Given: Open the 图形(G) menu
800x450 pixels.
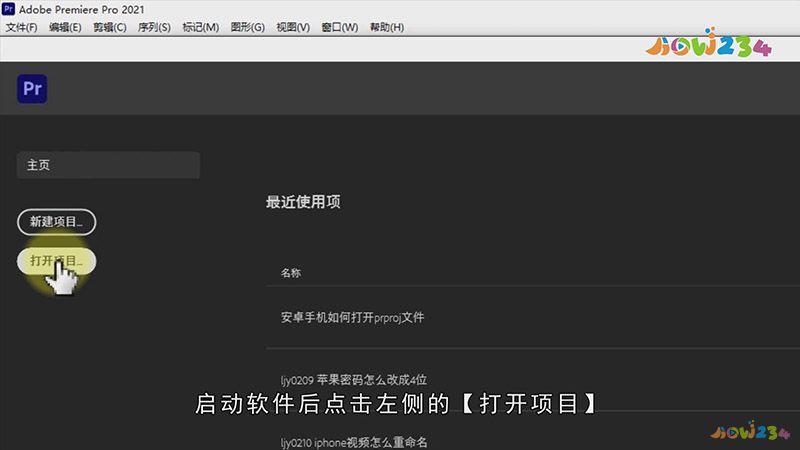Looking at the screenshot, I should [x=247, y=27].
